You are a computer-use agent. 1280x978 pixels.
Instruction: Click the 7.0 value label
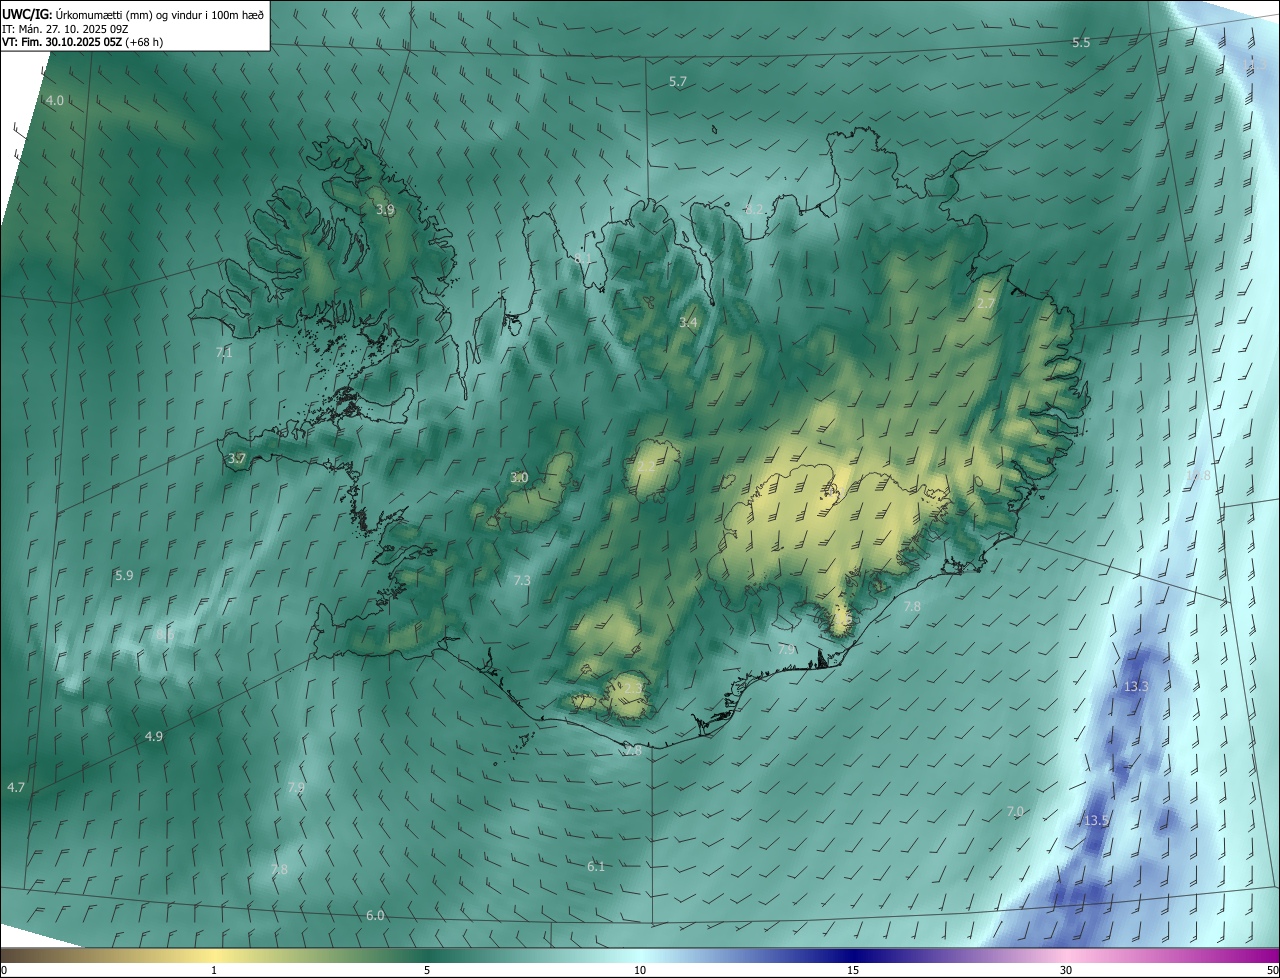tap(1015, 812)
